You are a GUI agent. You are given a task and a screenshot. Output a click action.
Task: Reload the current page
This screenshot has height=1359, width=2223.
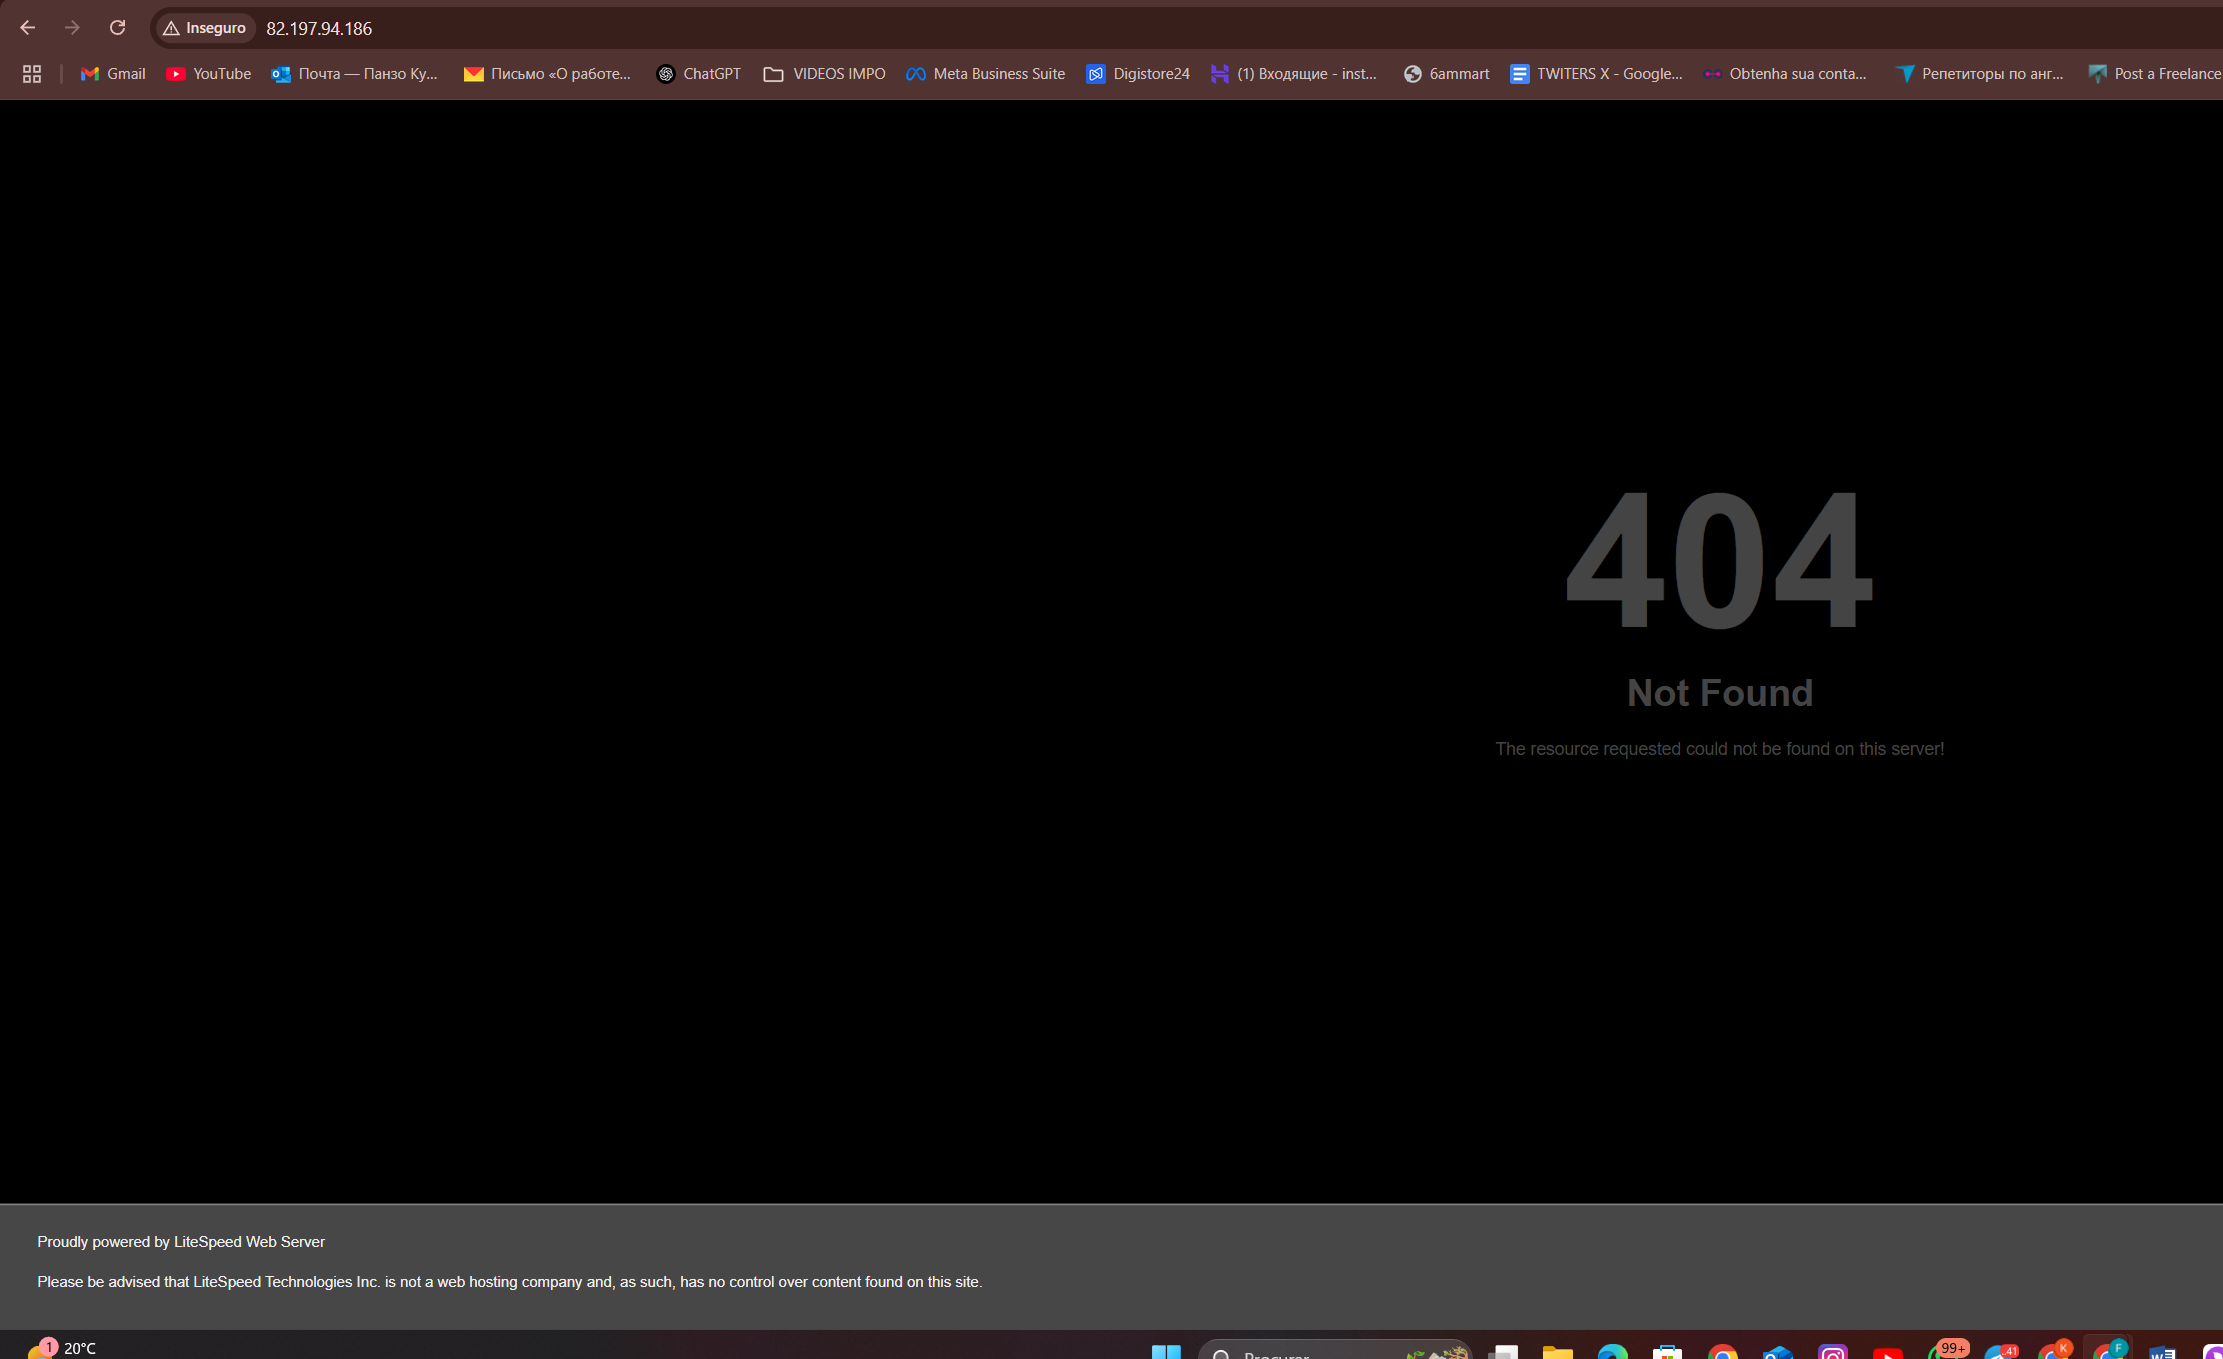117,28
